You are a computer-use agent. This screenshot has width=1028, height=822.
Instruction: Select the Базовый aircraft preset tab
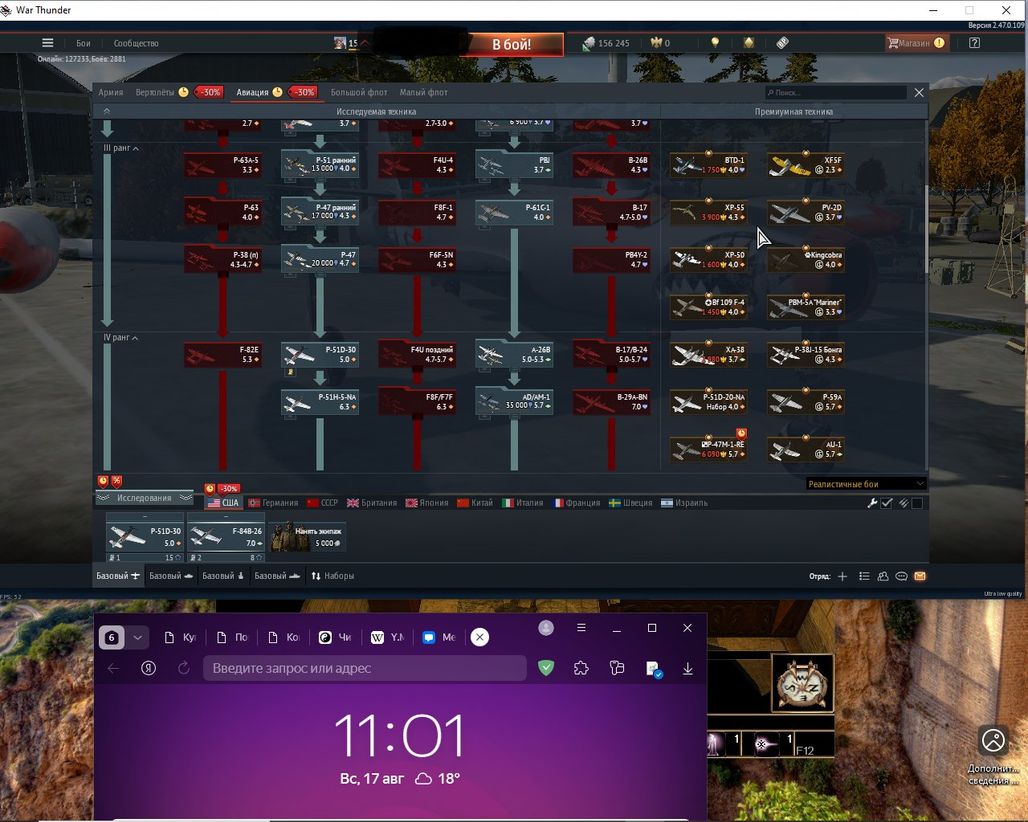tap(118, 576)
